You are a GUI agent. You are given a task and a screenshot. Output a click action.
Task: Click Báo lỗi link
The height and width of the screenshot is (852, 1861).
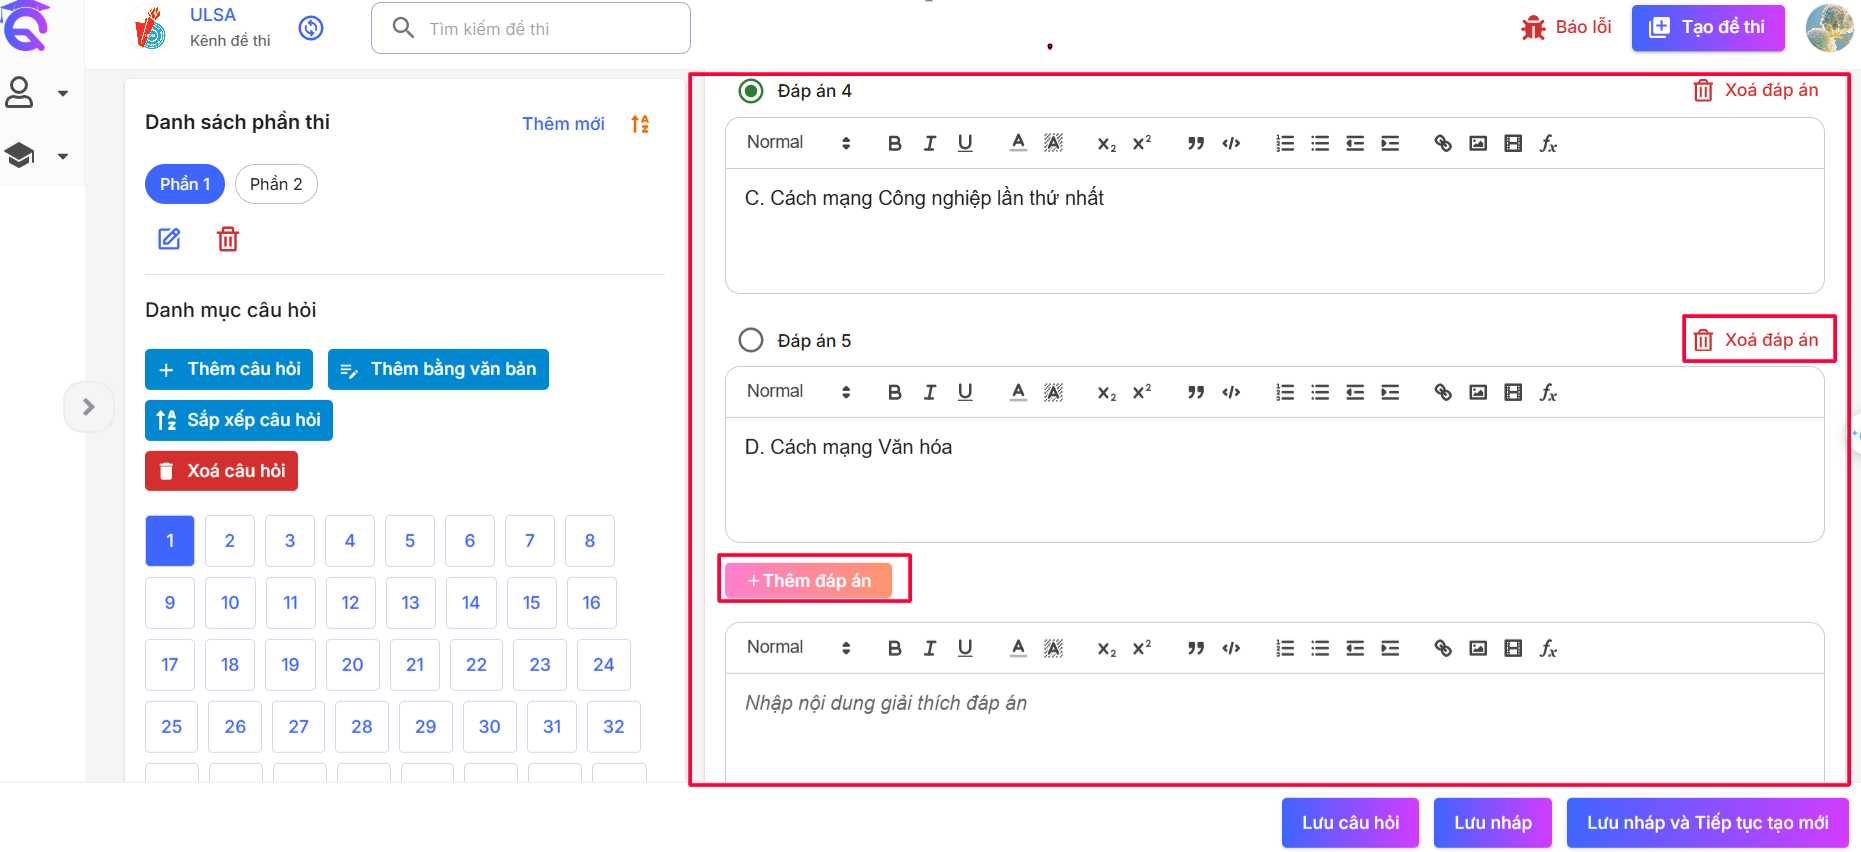[x=1566, y=28]
